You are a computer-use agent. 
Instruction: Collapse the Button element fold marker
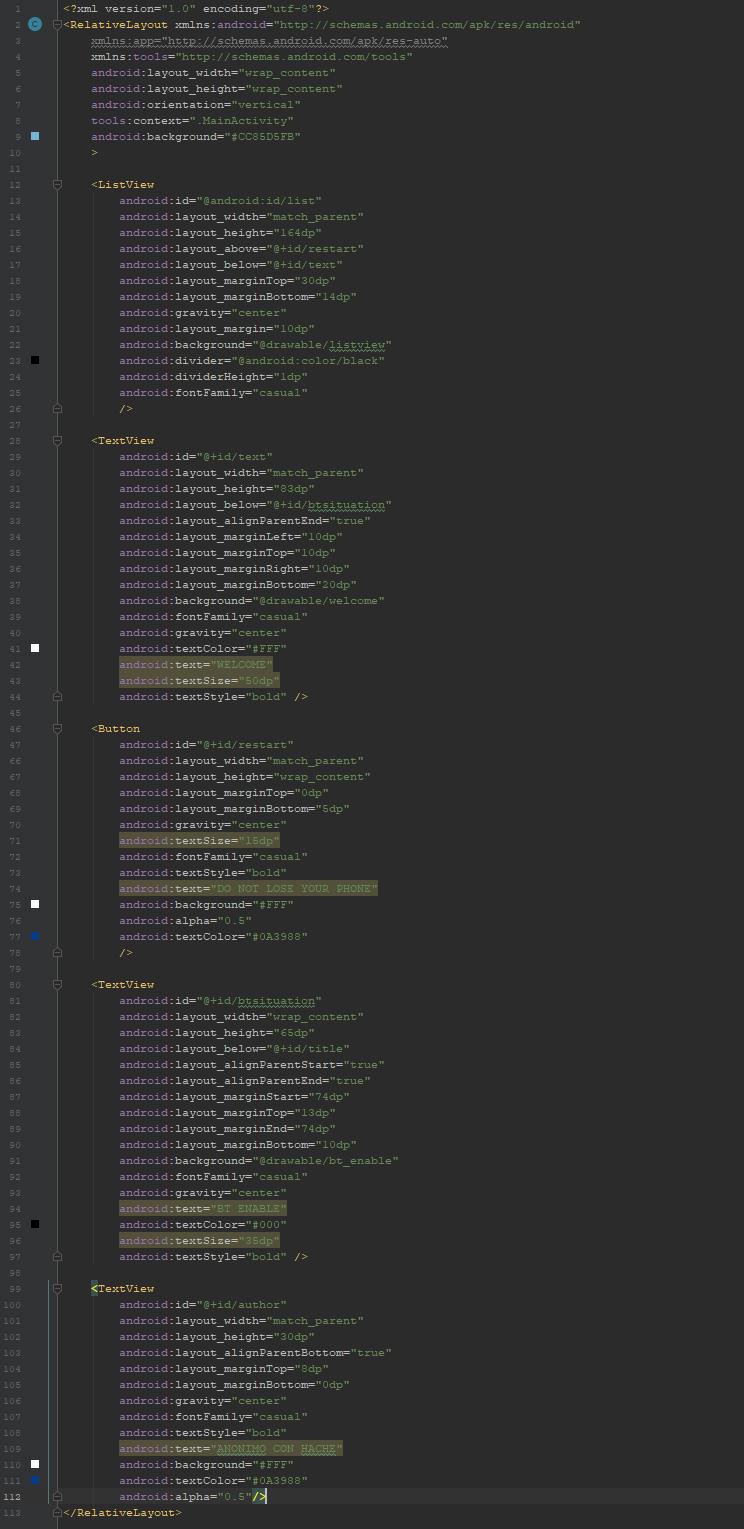(x=57, y=728)
